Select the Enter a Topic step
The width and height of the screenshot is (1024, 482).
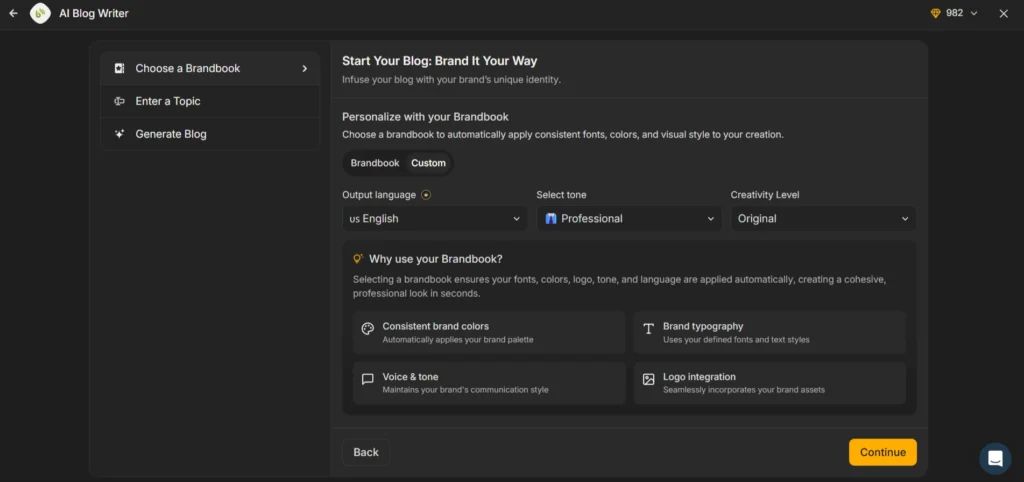(x=210, y=101)
